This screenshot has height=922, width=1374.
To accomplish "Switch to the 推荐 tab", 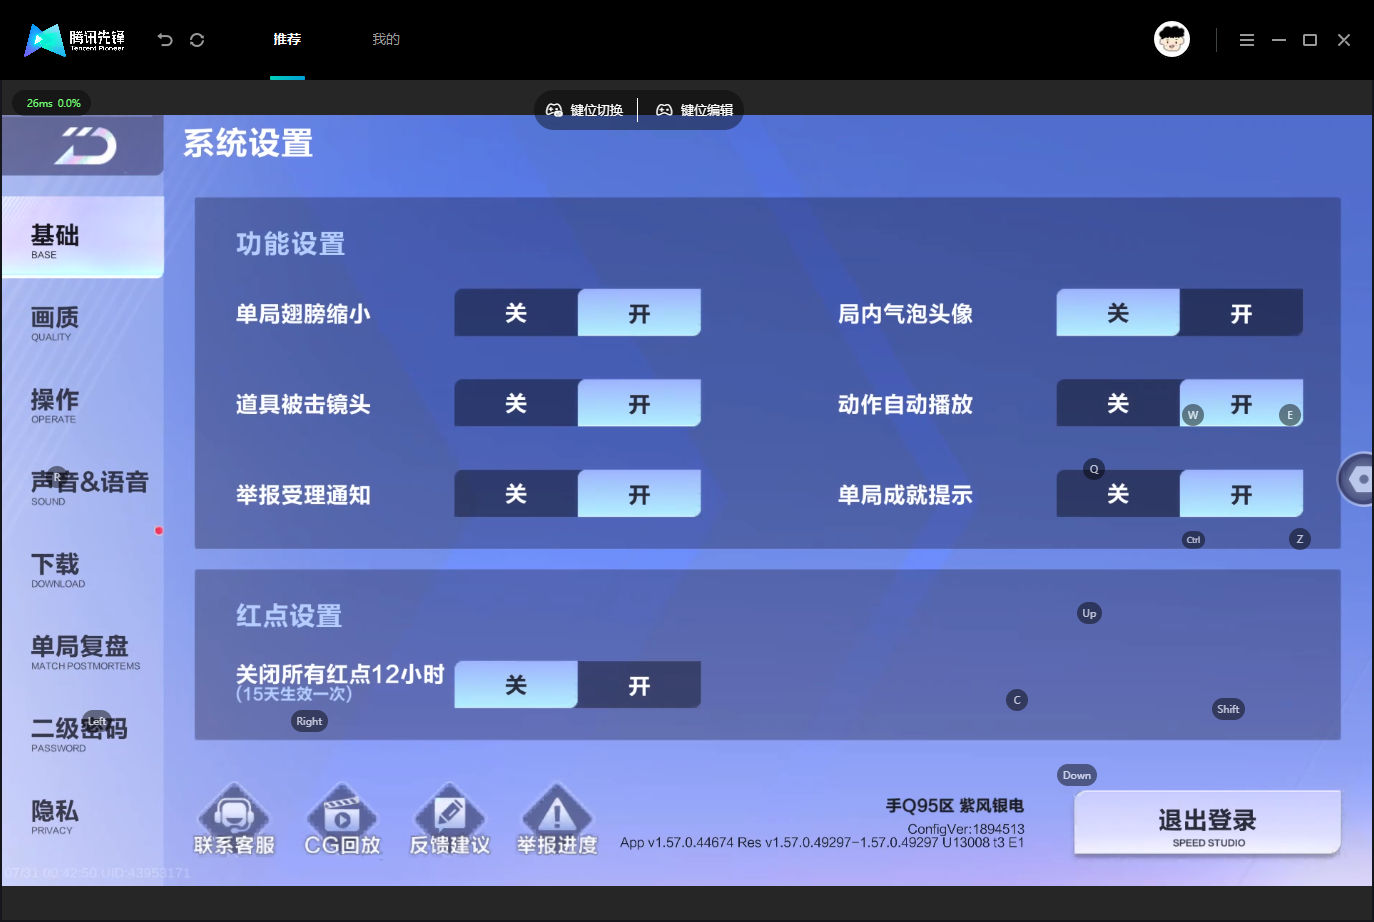I will tap(287, 40).
